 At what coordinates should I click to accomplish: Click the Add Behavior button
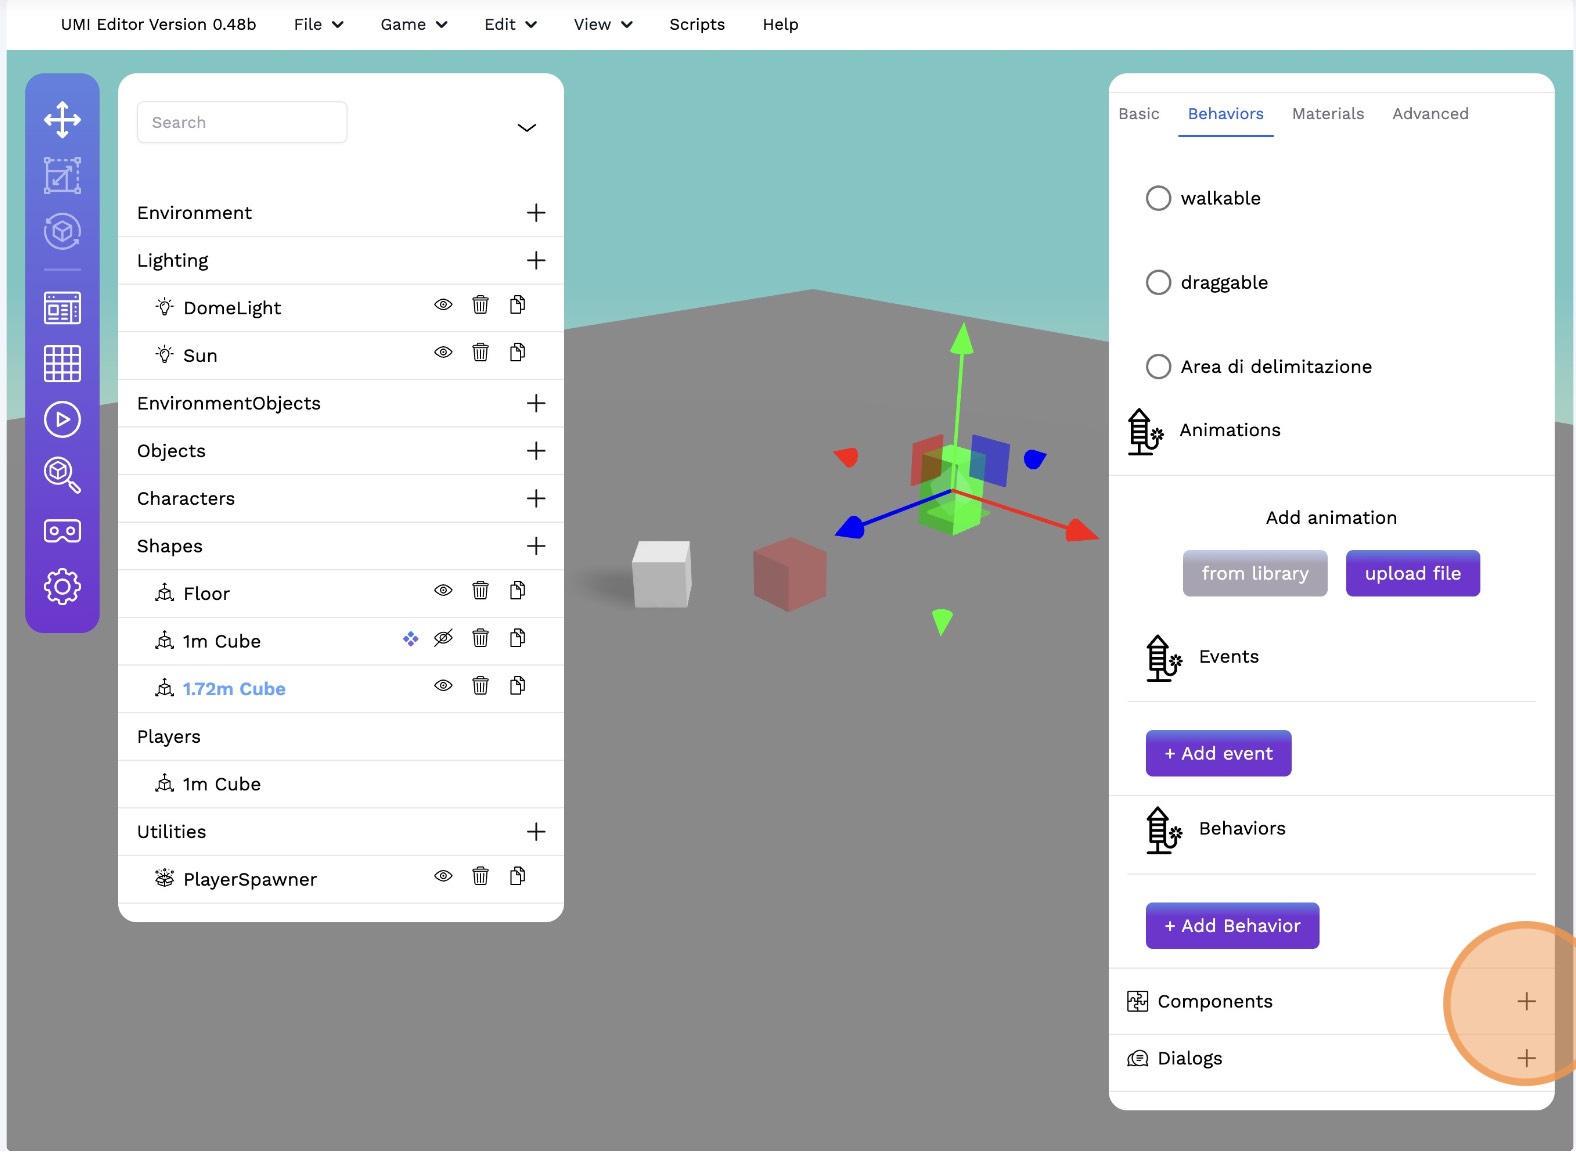point(1232,926)
